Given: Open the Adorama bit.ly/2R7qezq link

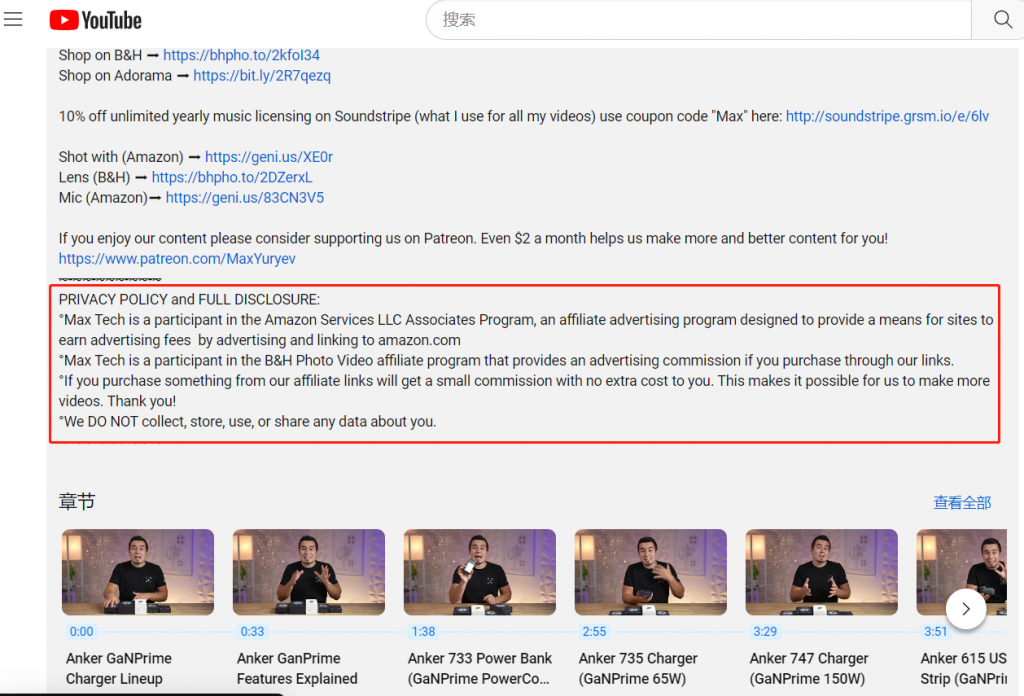Looking at the screenshot, I should (262, 76).
